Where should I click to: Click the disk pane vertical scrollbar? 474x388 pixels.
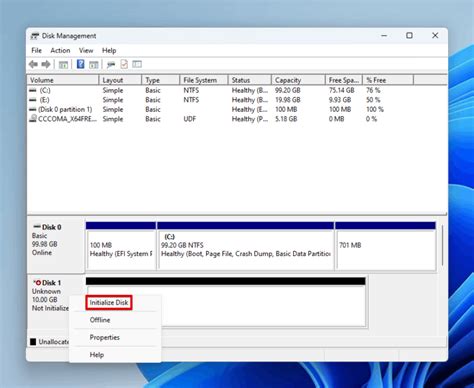pyautogui.click(x=442, y=245)
